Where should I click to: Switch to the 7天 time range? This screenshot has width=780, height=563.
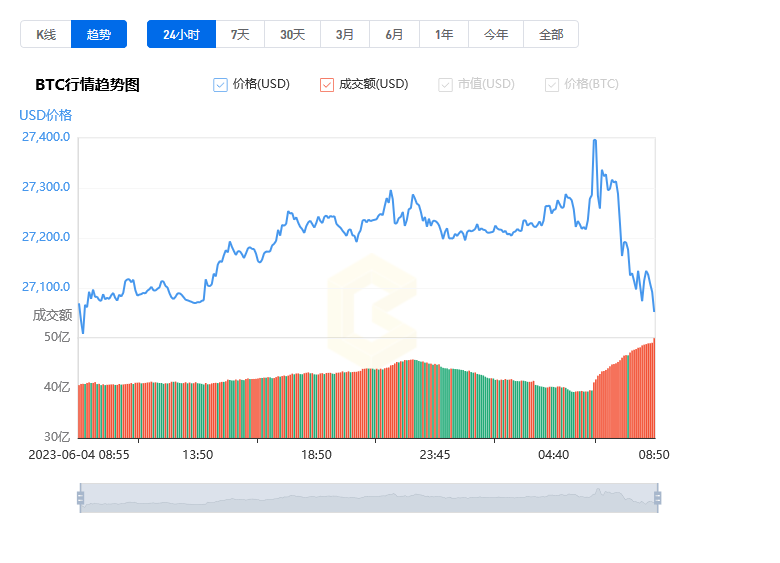(x=240, y=34)
